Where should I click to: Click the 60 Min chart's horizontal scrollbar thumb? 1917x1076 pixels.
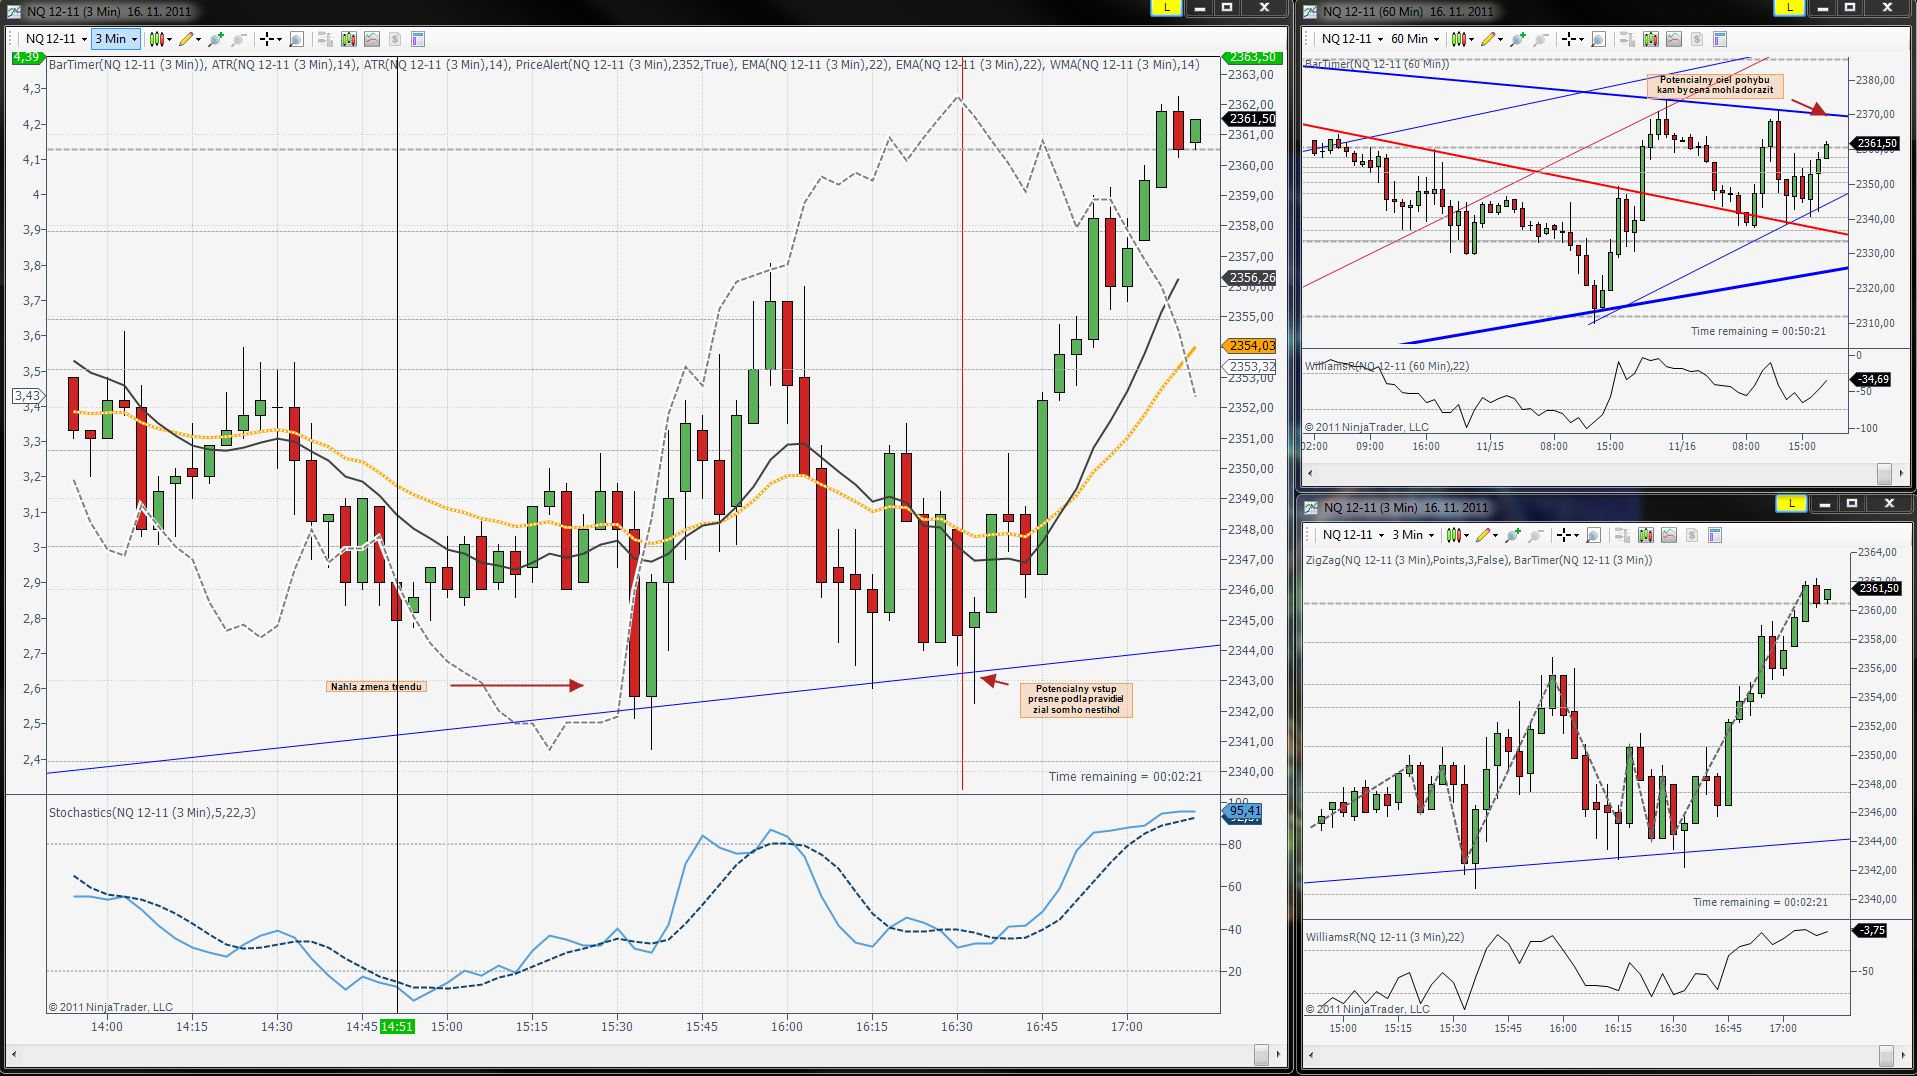coord(1884,472)
